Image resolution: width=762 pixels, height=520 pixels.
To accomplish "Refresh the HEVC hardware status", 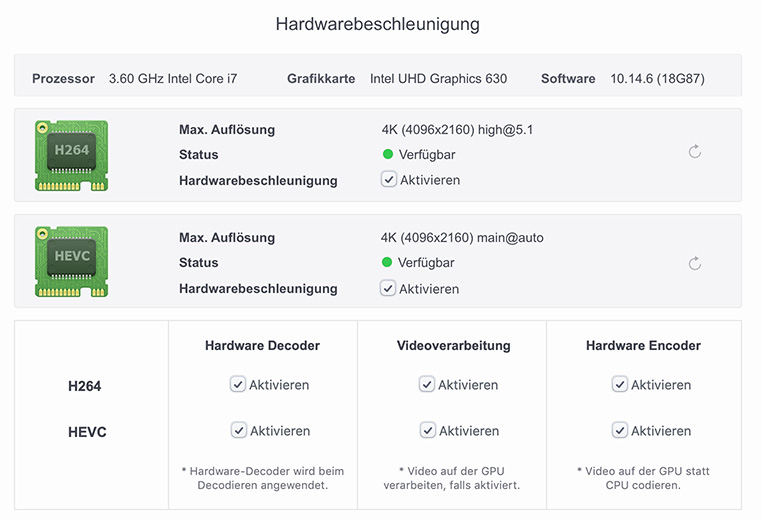I will pos(695,264).
